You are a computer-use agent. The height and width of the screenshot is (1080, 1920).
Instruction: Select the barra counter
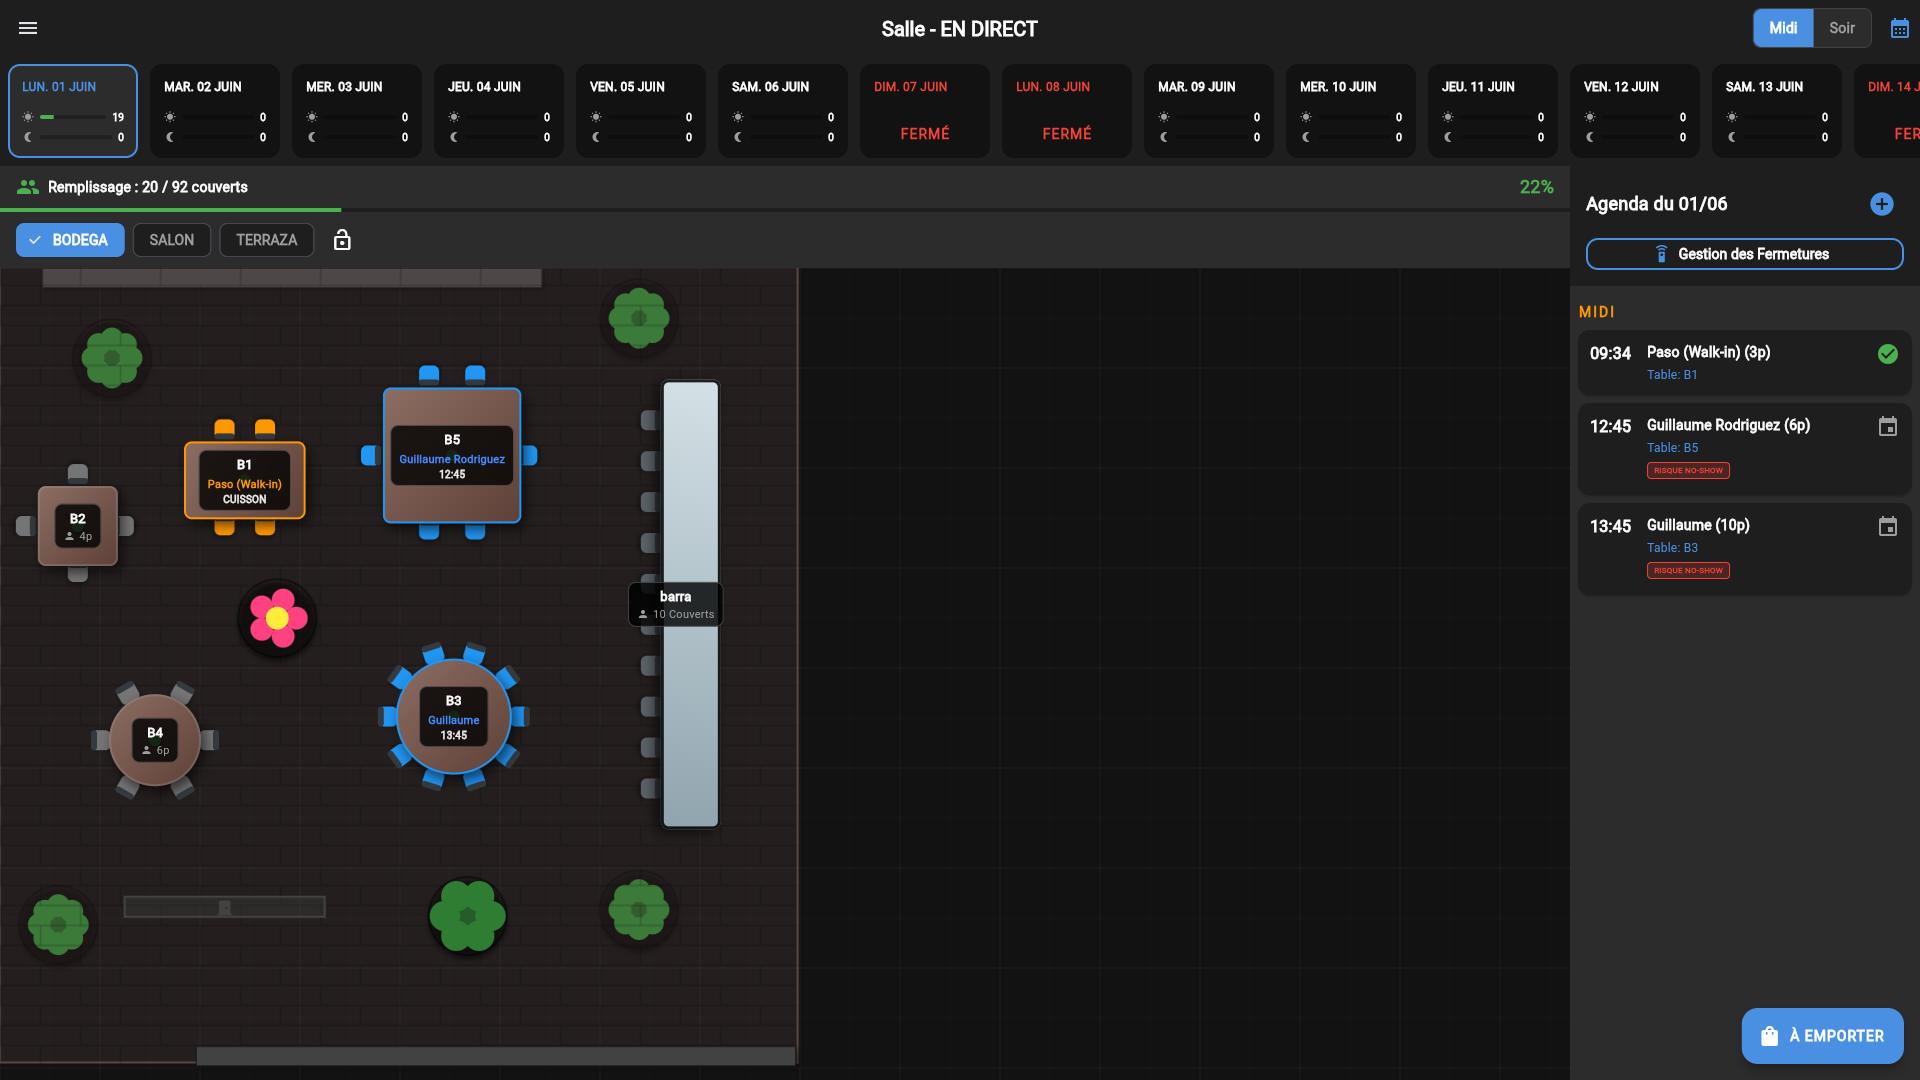click(x=690, y=604)
